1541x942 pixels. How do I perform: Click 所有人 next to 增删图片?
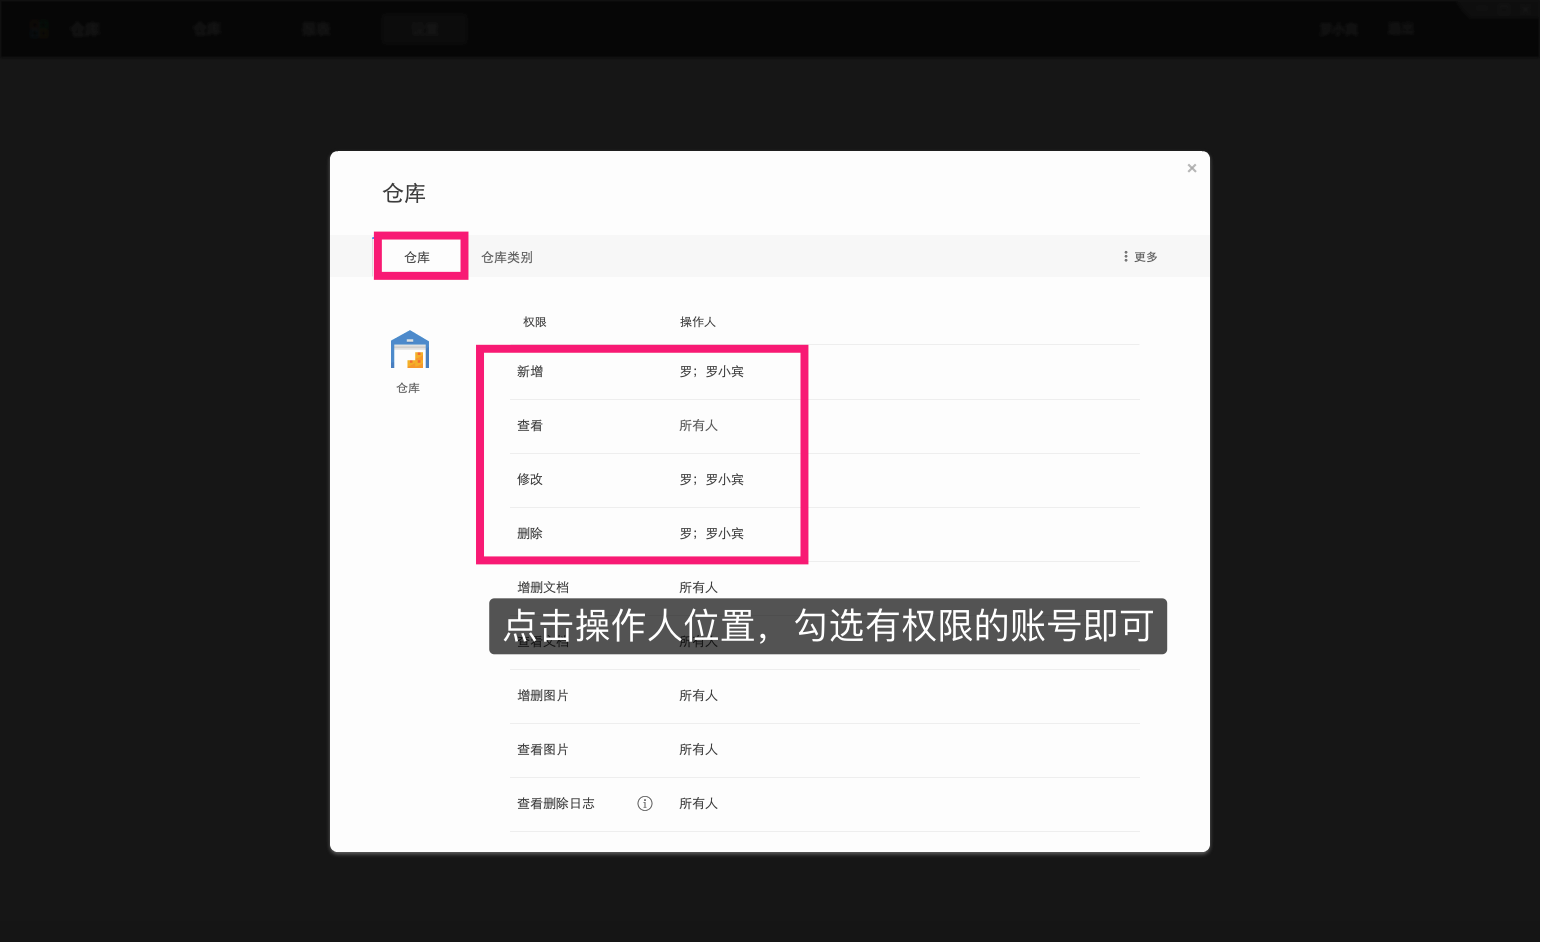click(699, 695)
